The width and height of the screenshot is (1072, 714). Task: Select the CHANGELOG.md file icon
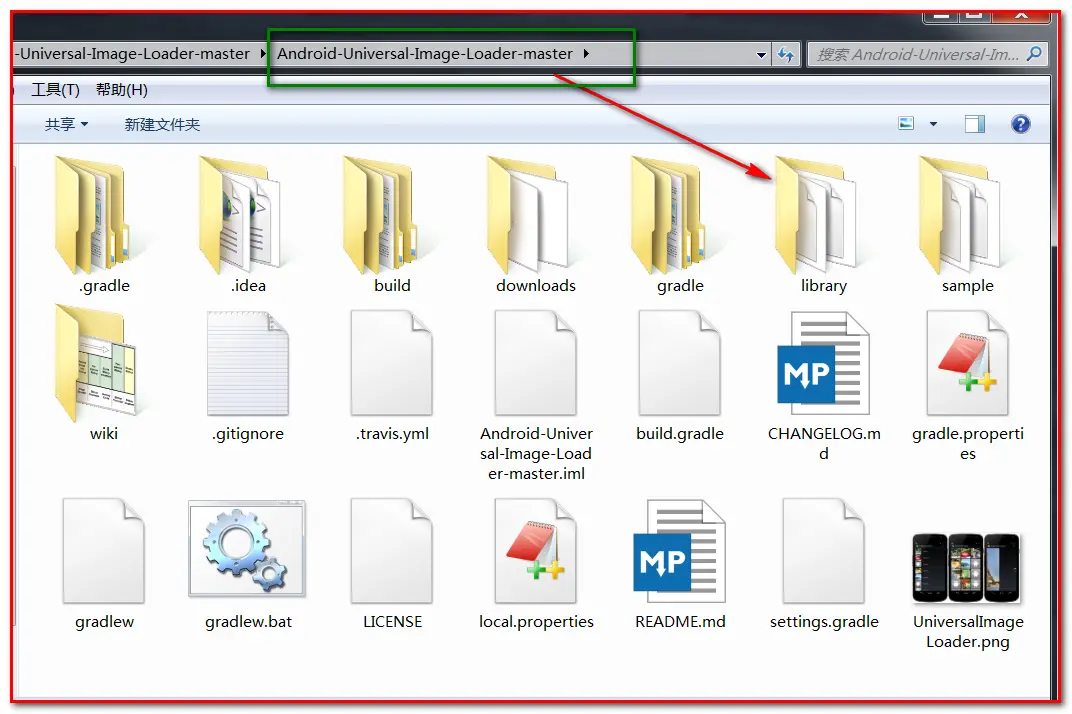tap(823, 363)
